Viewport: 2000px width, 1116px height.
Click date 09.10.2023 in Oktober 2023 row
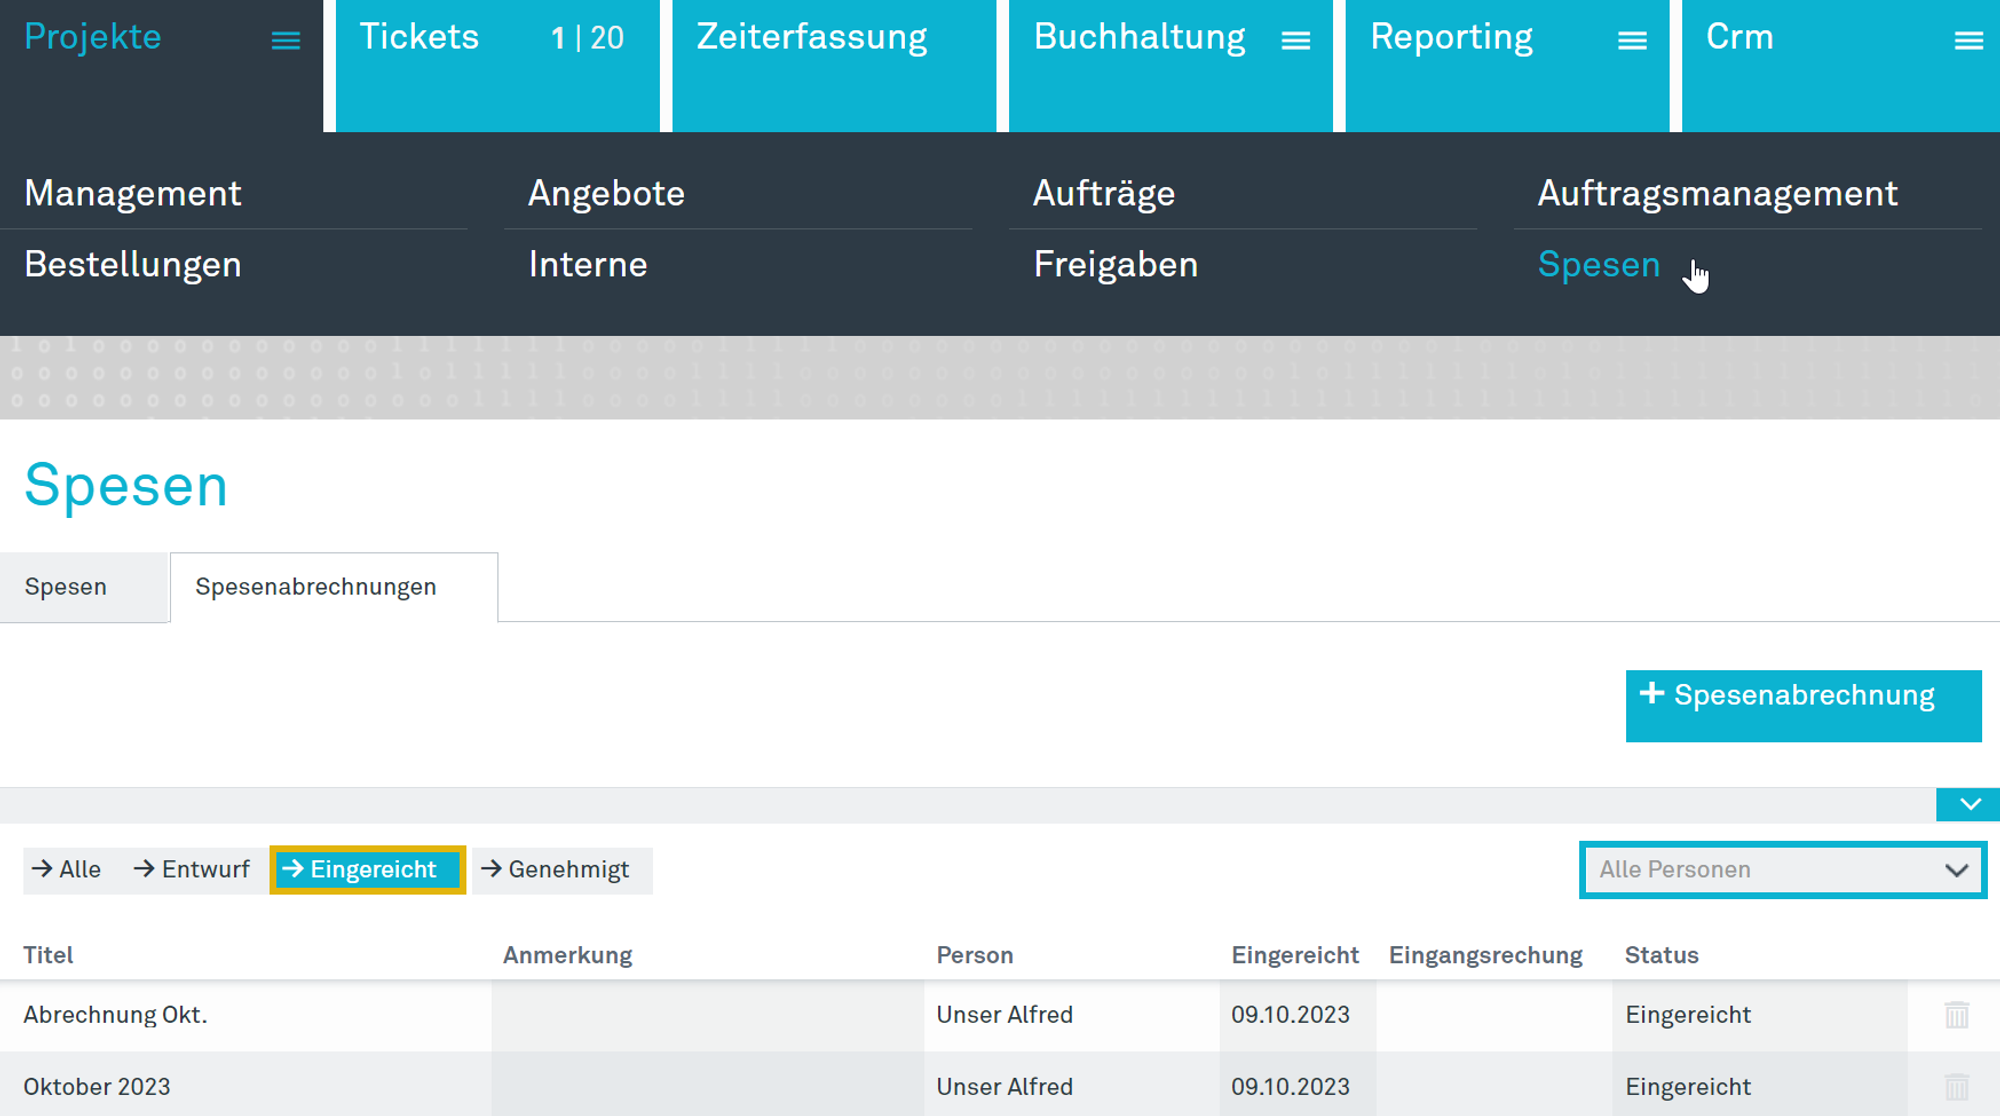coord(1290,1087)
